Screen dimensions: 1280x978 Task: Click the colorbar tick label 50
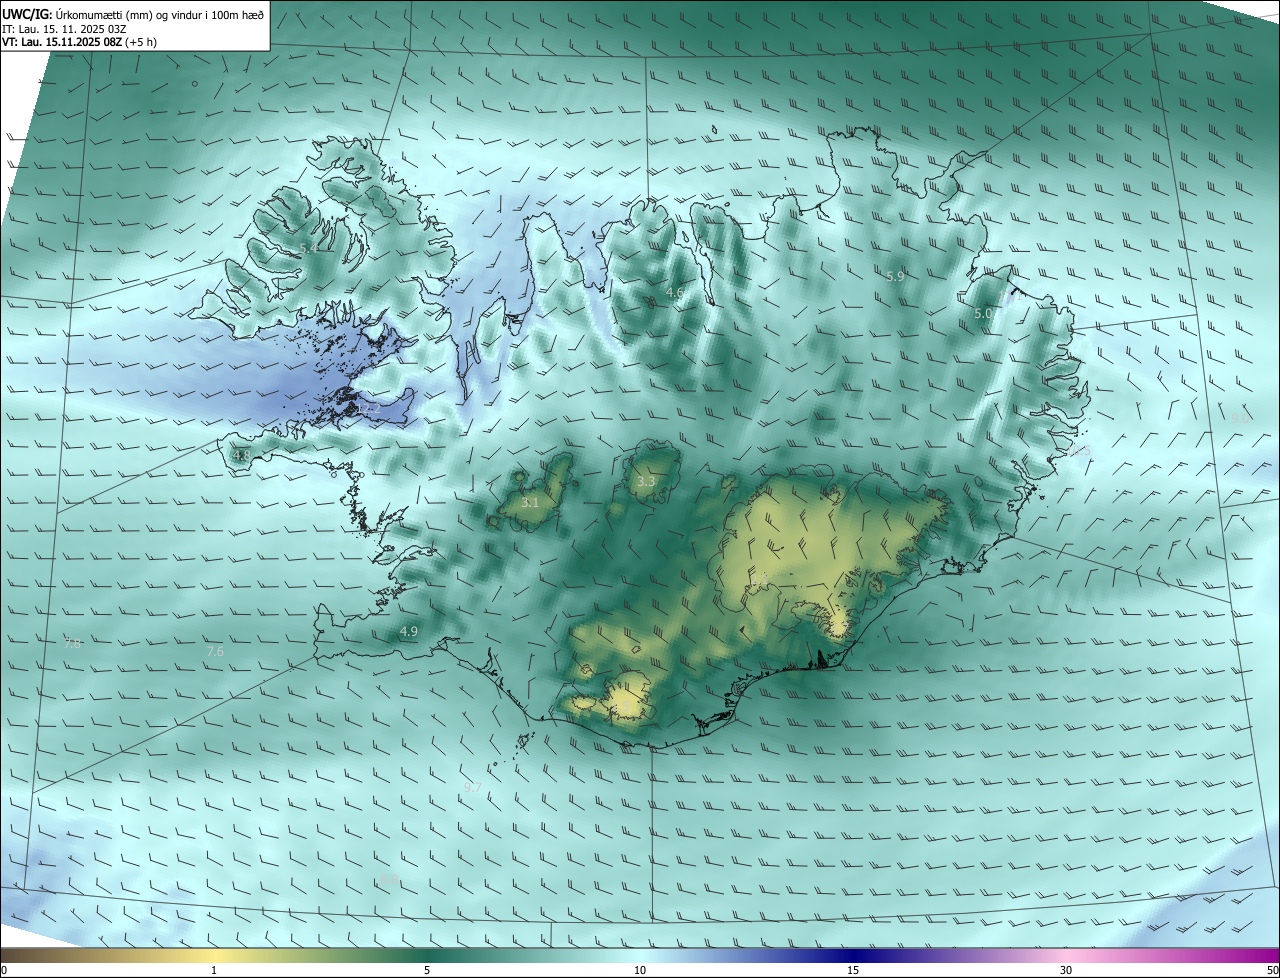[1272, 970]
